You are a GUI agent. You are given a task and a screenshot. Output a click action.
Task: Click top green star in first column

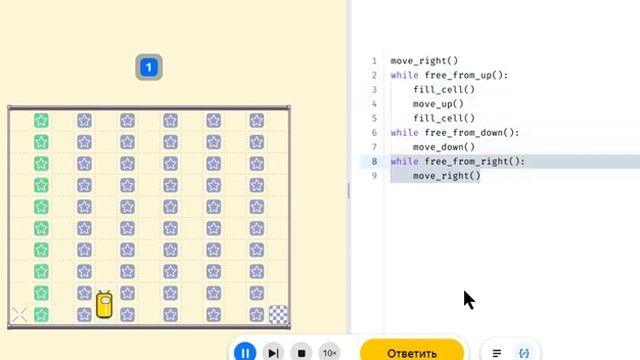(x=41, y=120)
